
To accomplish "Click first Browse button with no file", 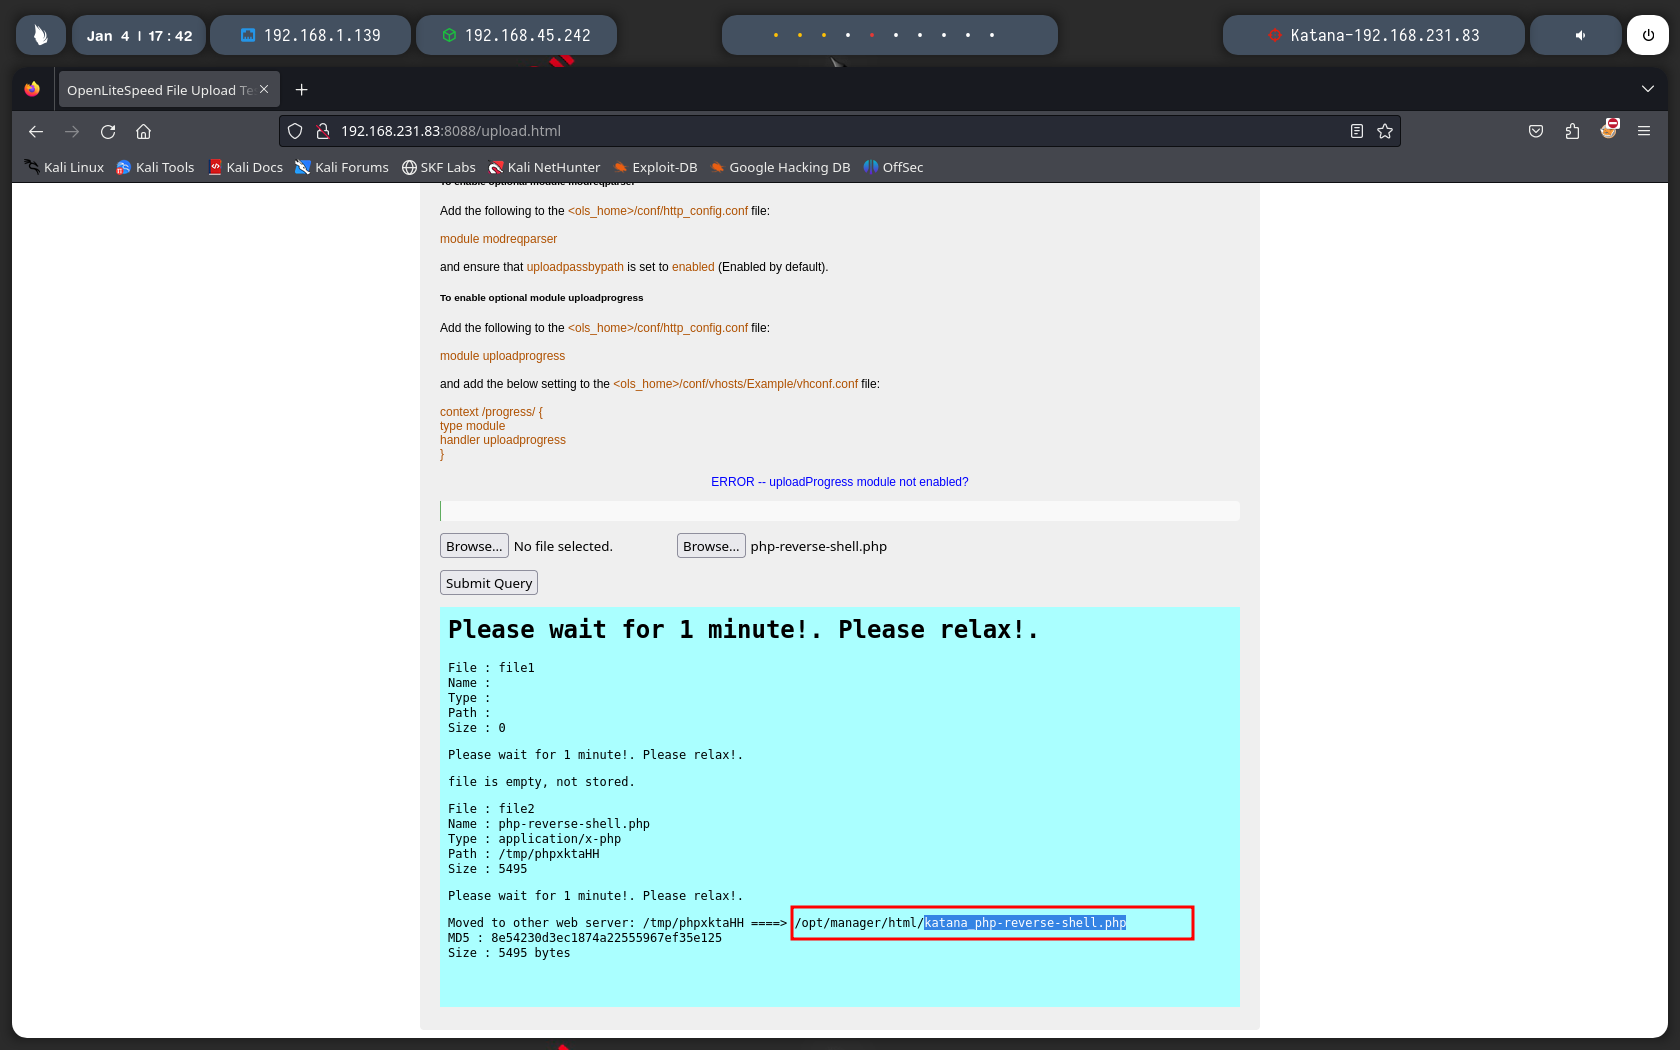I will click(x=474, y=546).
